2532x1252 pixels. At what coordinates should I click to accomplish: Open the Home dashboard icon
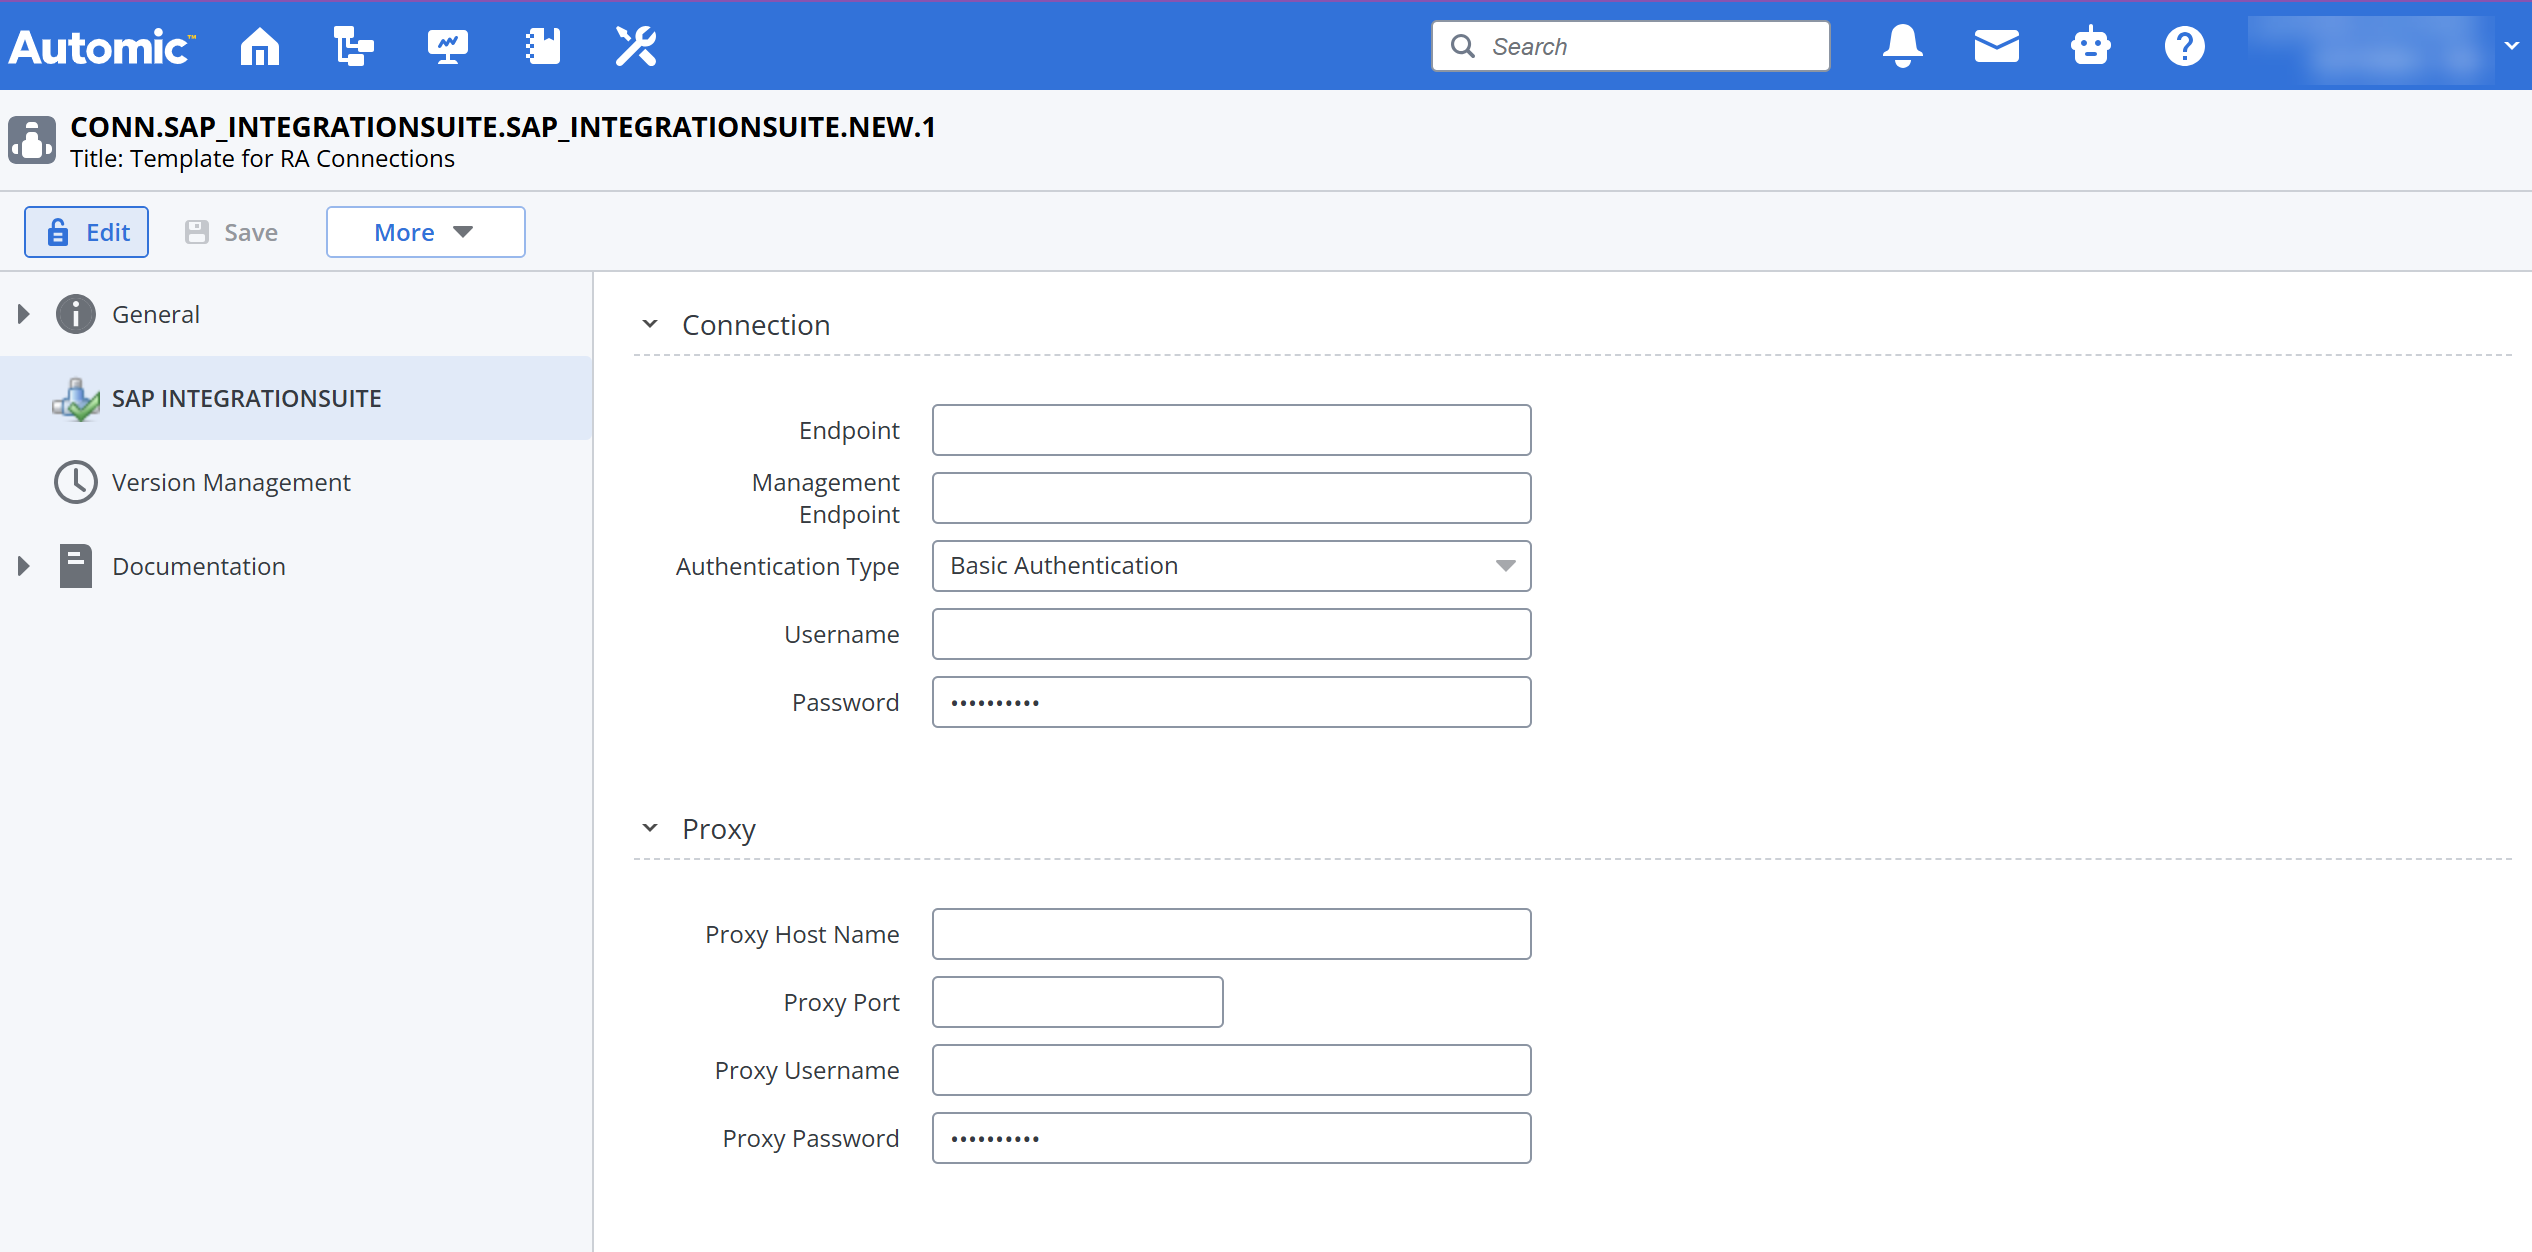tap(260, 46)
